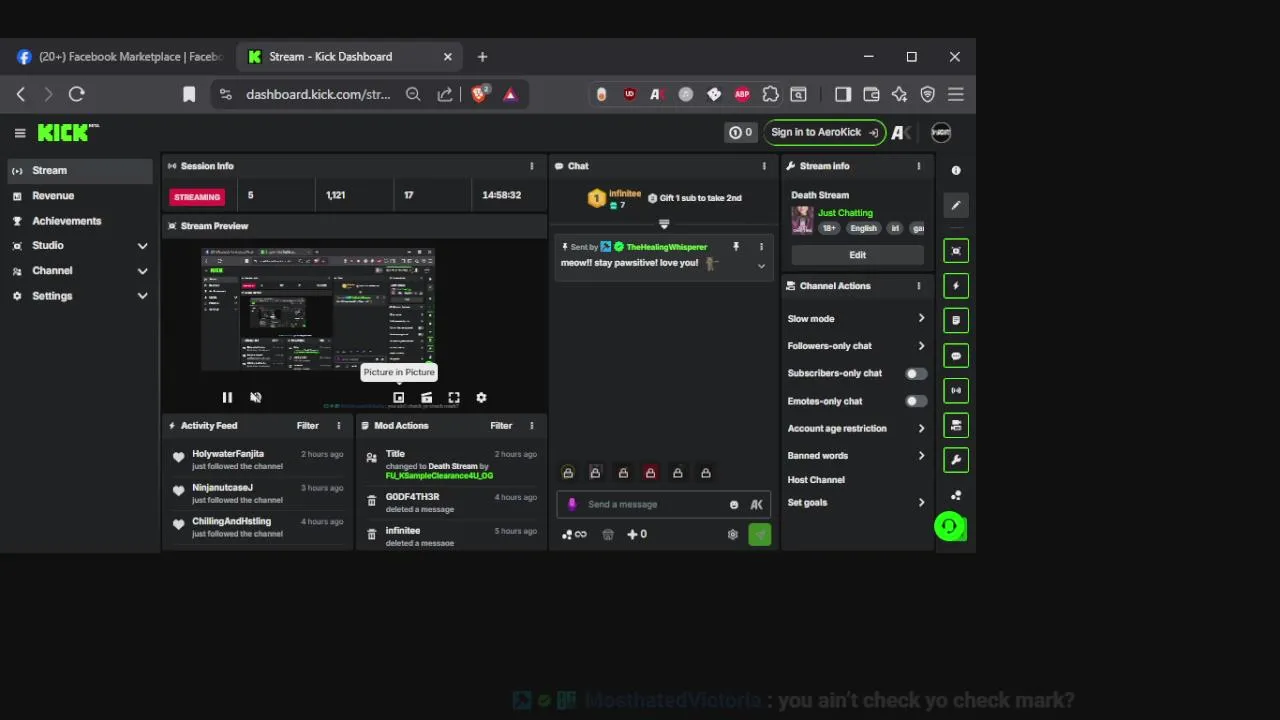The height and width of the screenshot is (720, 1280).
Task: Open Session Info three-dot menu
Action: click(x=531, y=166)
